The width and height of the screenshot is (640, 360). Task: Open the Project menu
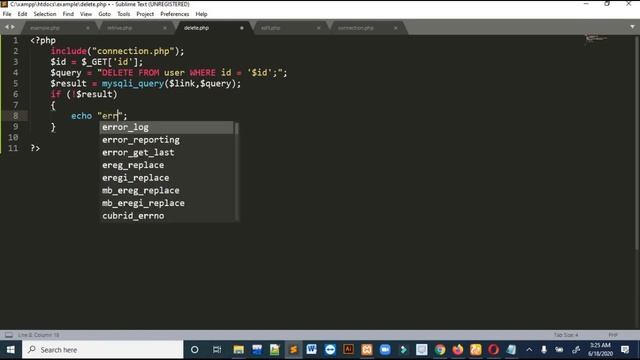point(145,14)
